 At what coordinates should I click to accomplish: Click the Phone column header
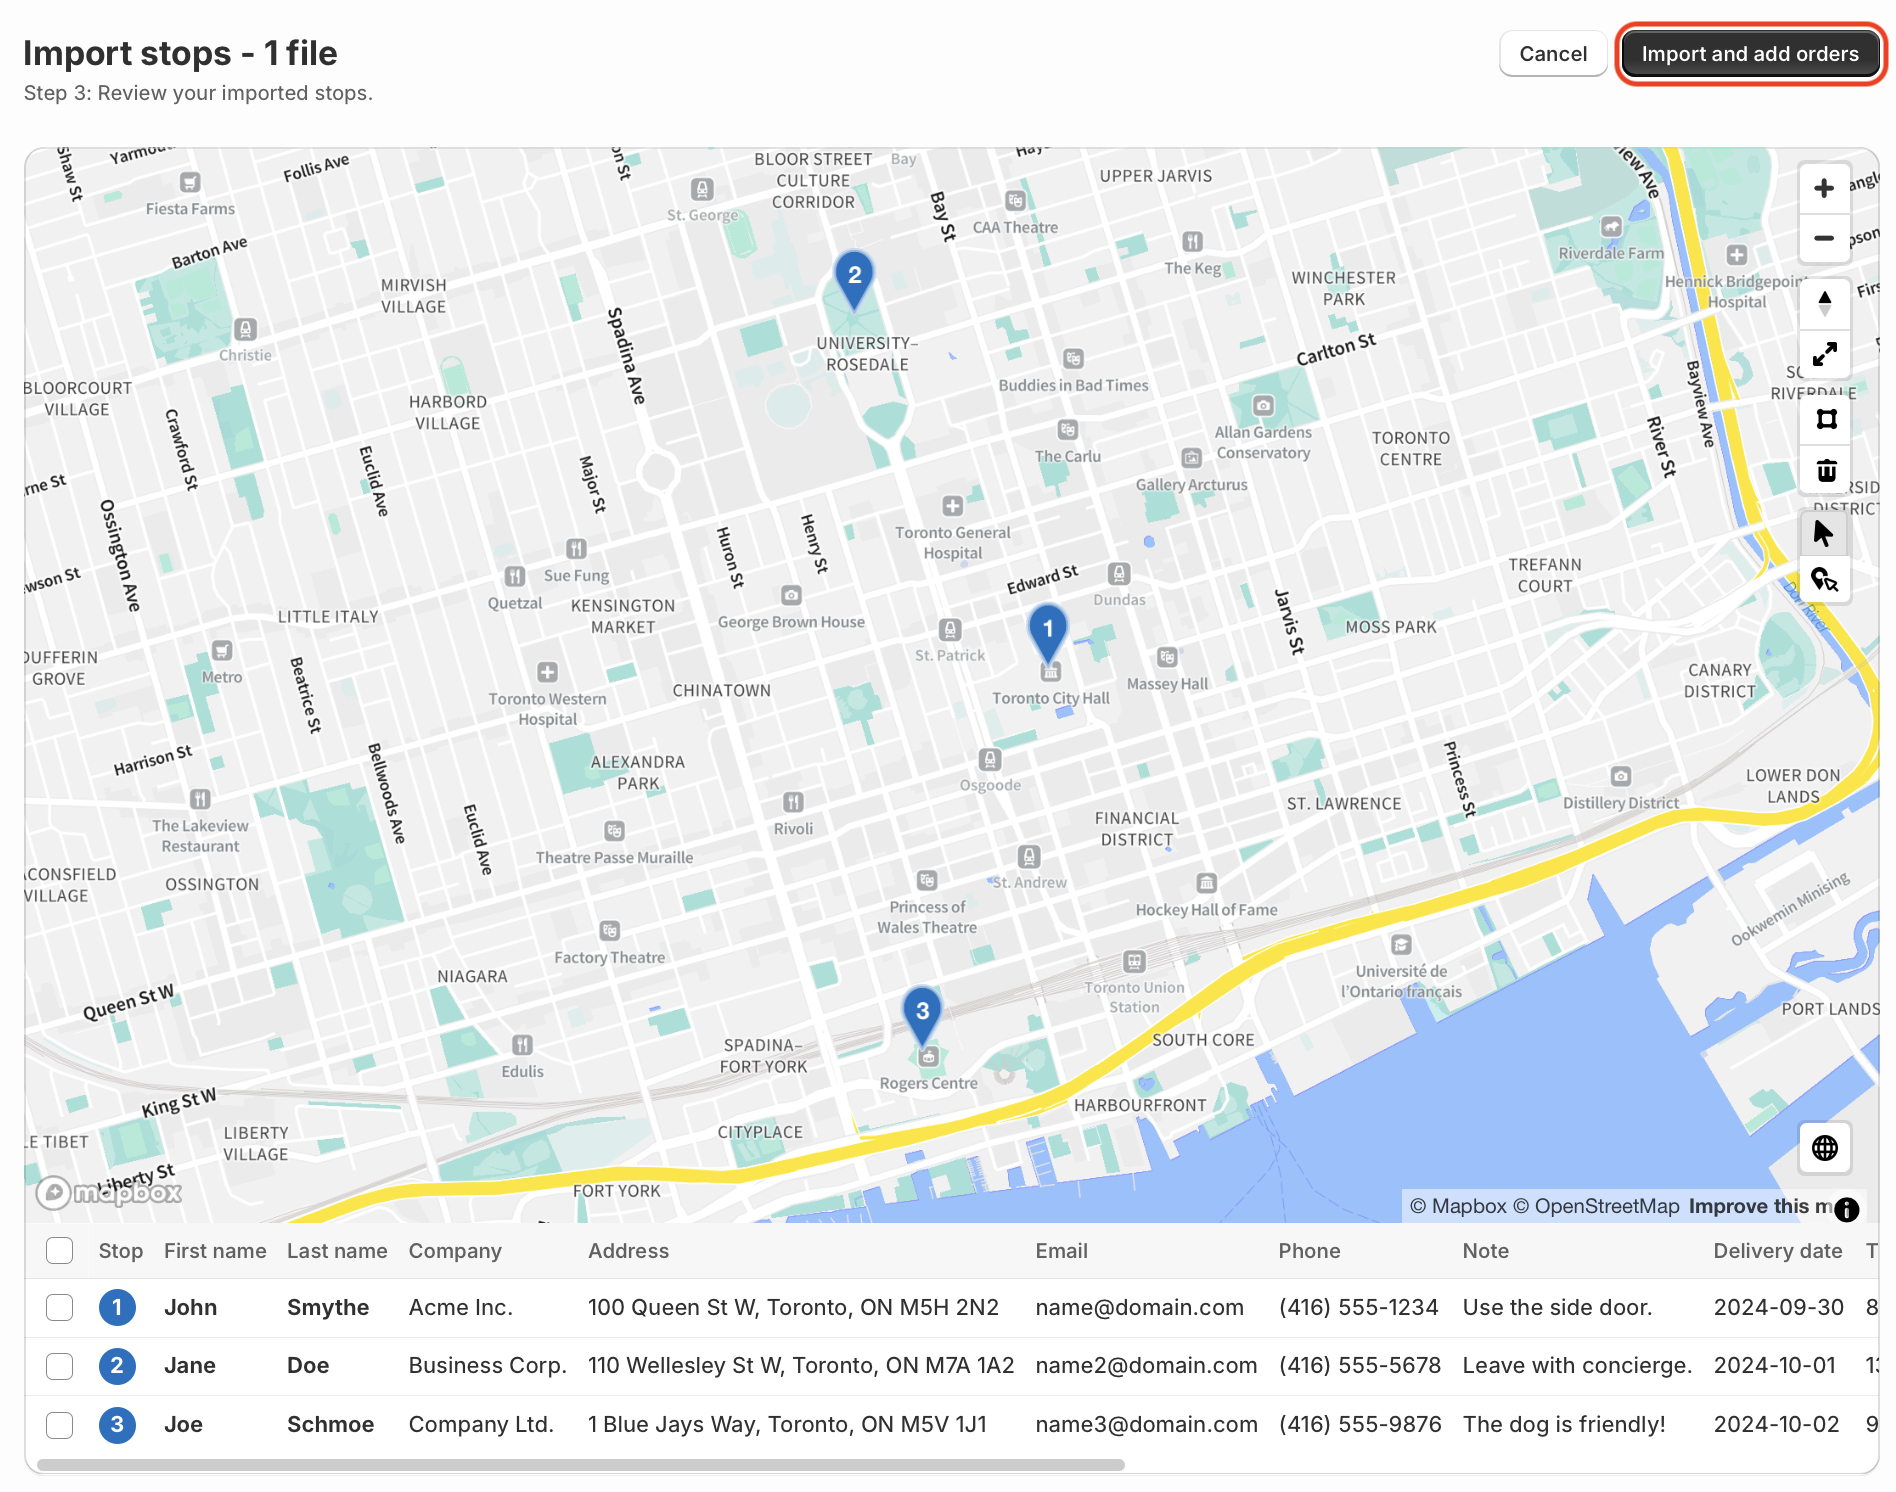pyautogui.click(x=1309, y=1251)
